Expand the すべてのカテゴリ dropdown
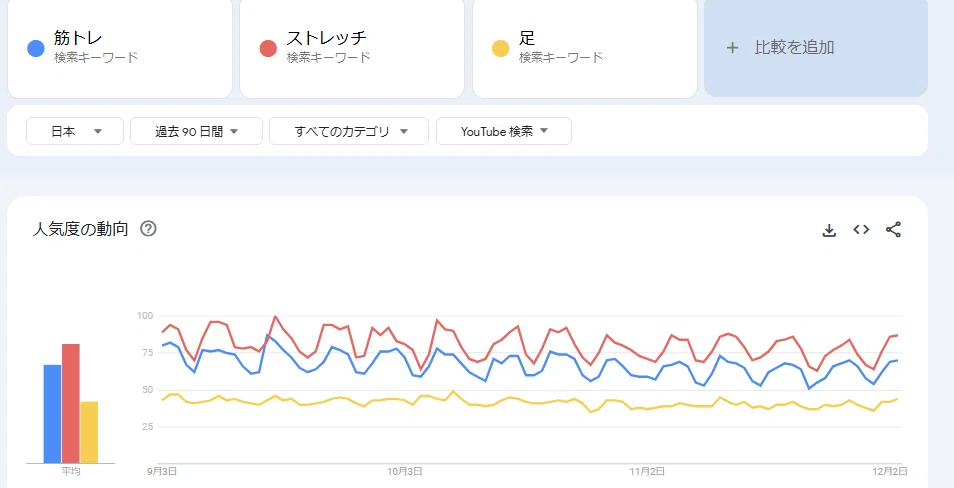The image size is (954, 488). point(349,131)
